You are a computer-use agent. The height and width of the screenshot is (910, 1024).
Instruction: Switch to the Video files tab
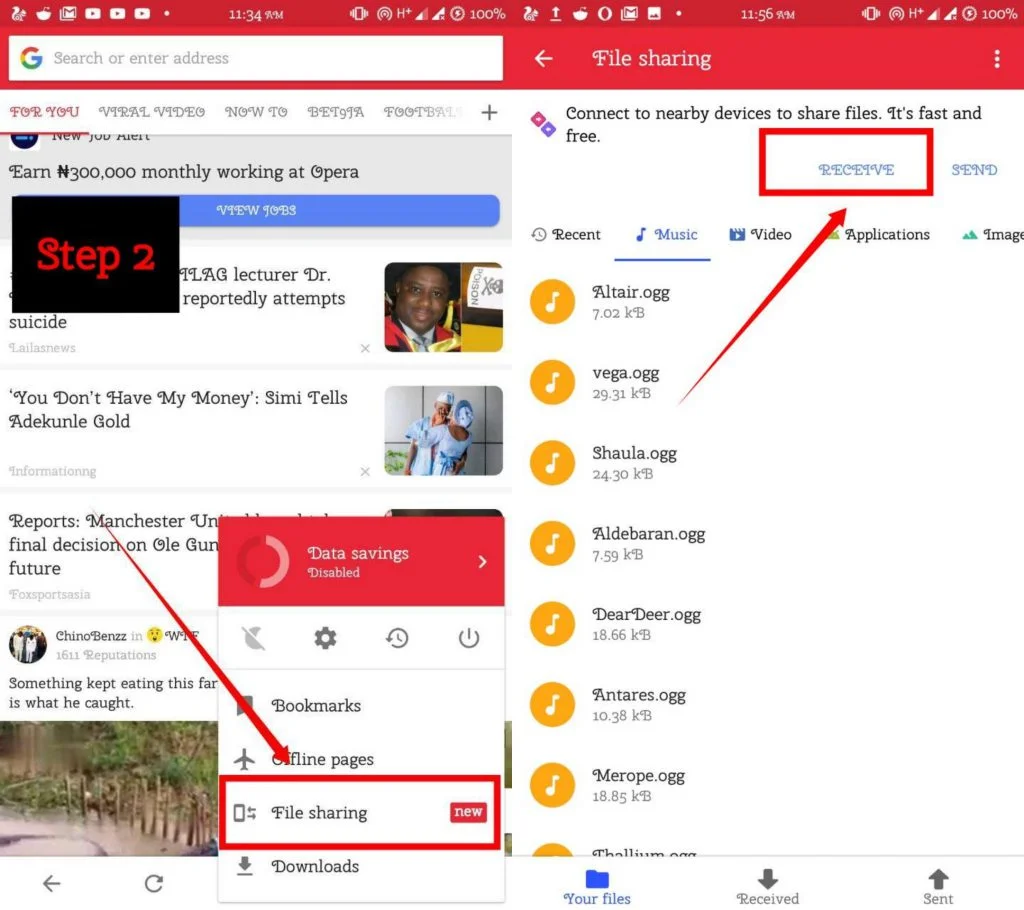coord(760,235)
